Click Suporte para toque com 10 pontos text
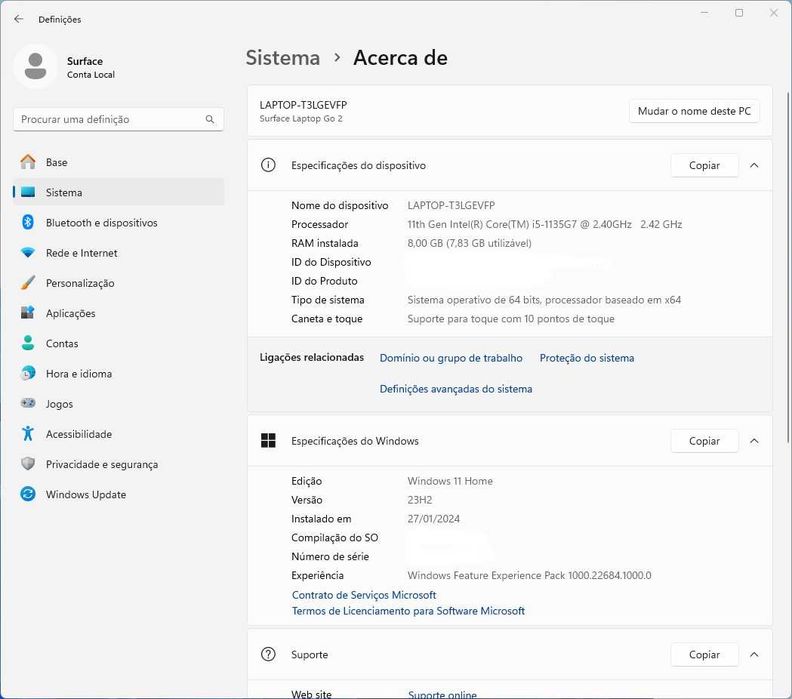This screenshot has height=699, width=792. tap(511, 319)
